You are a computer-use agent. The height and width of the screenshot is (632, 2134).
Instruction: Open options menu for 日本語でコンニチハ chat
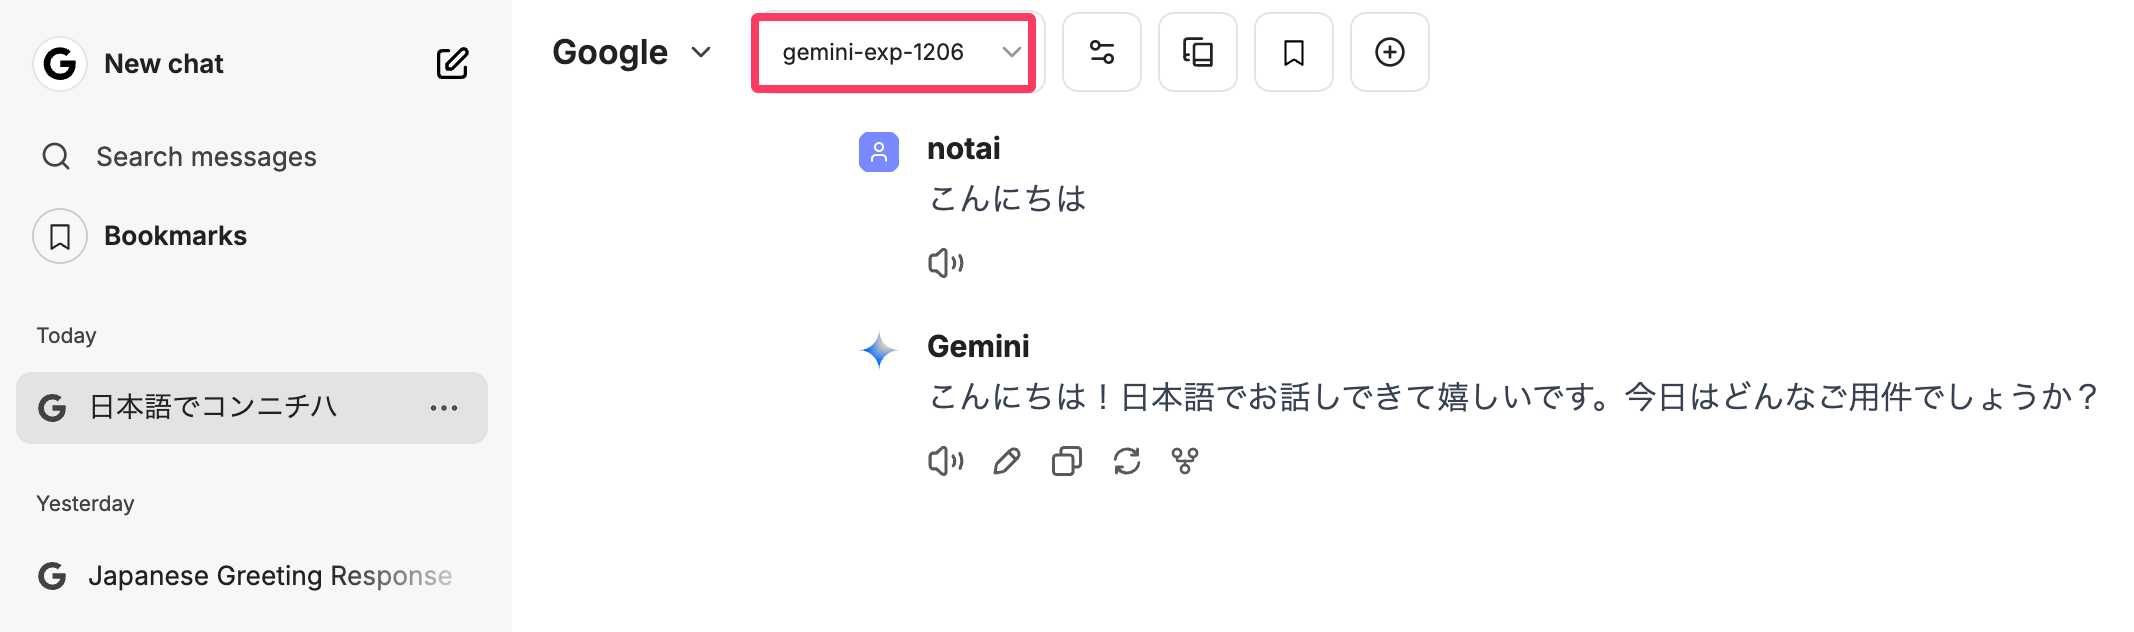[444, 408]
